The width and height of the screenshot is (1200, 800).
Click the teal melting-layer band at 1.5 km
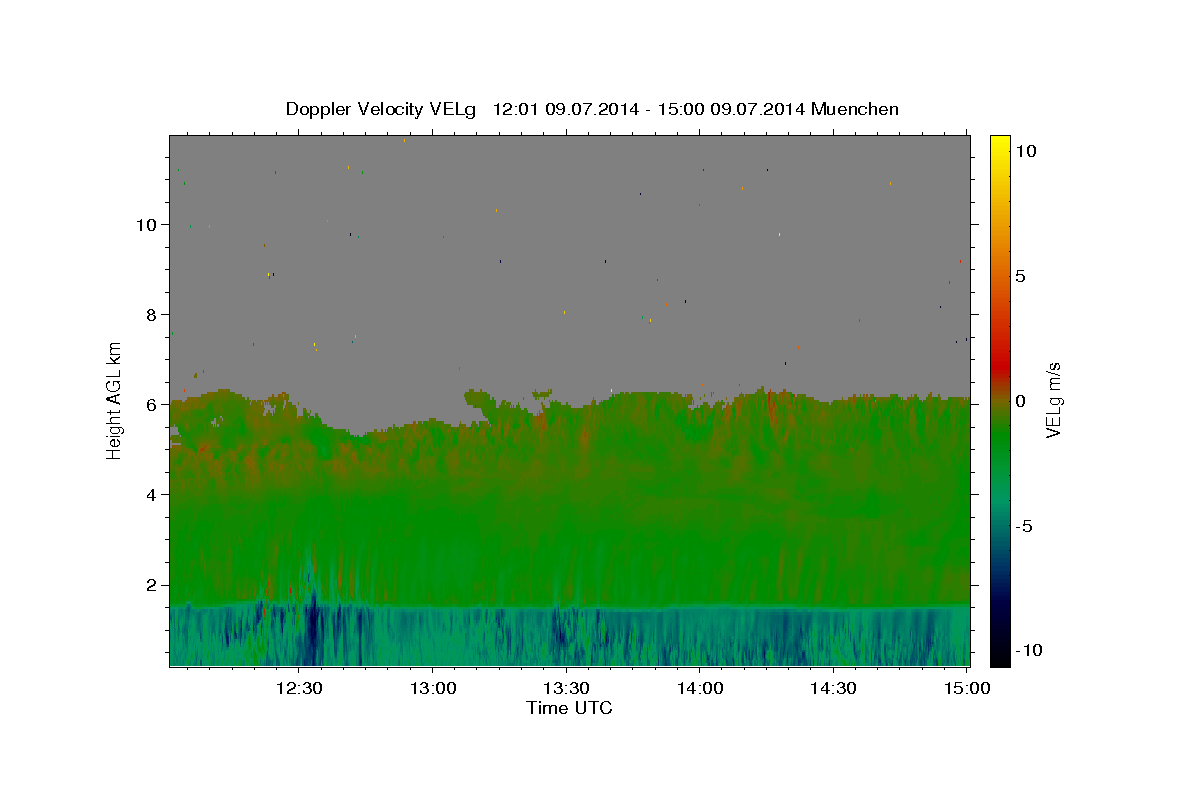pos(569,607)
